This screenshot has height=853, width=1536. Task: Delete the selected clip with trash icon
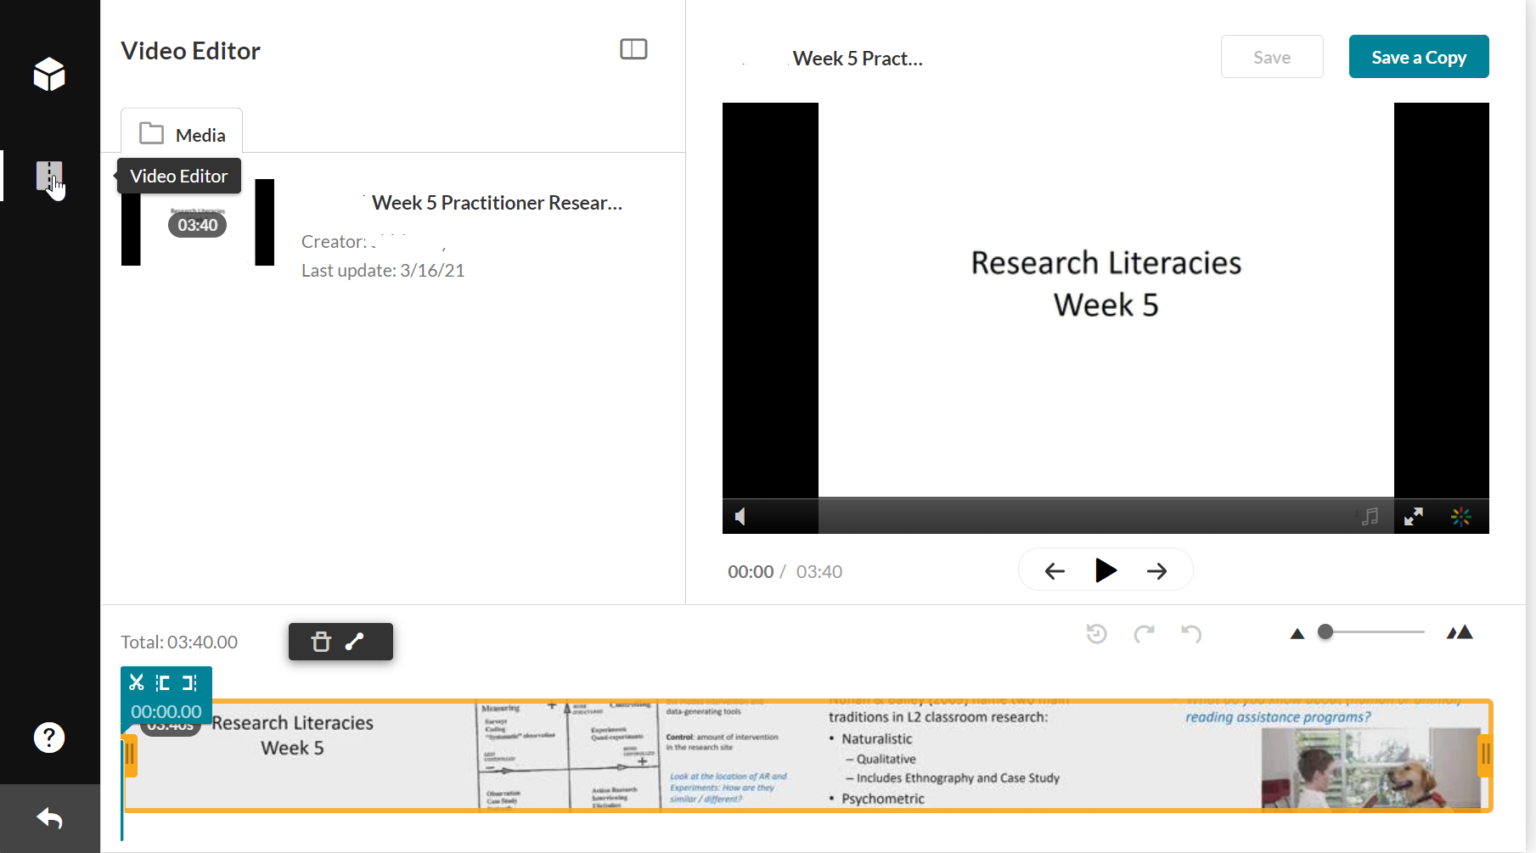coord(321,642)
